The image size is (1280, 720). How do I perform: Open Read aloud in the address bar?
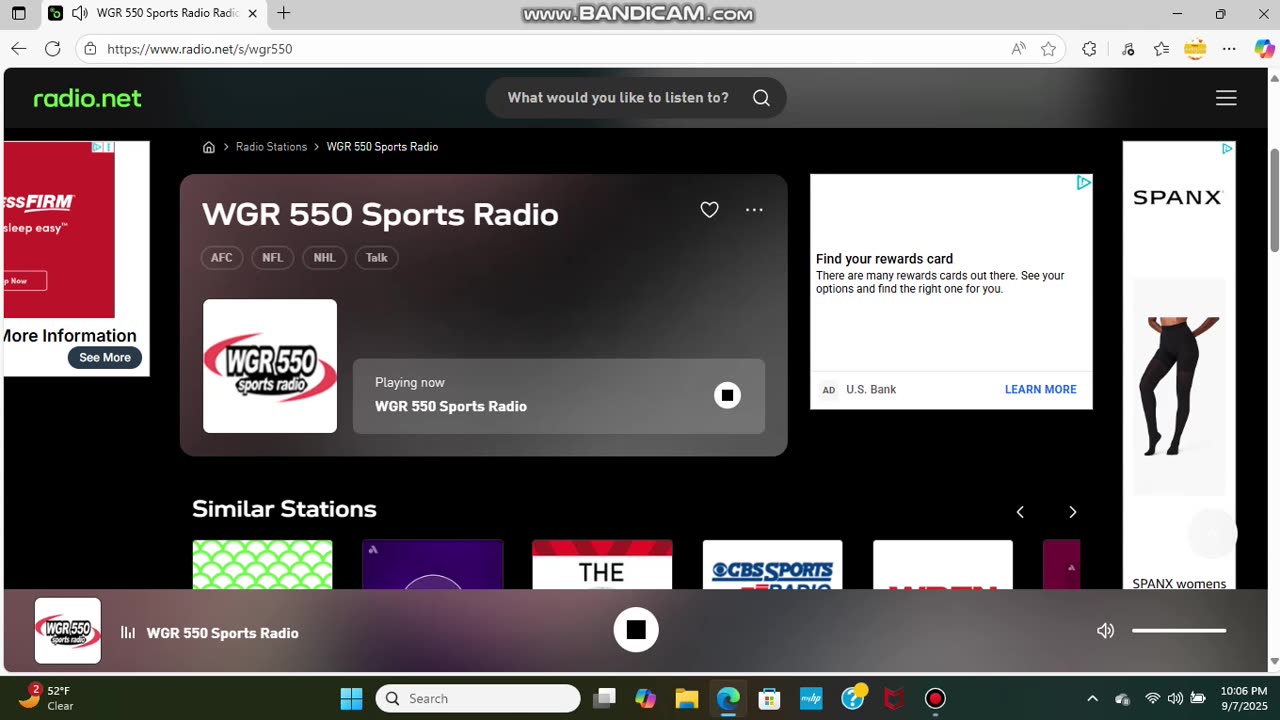1018,49
